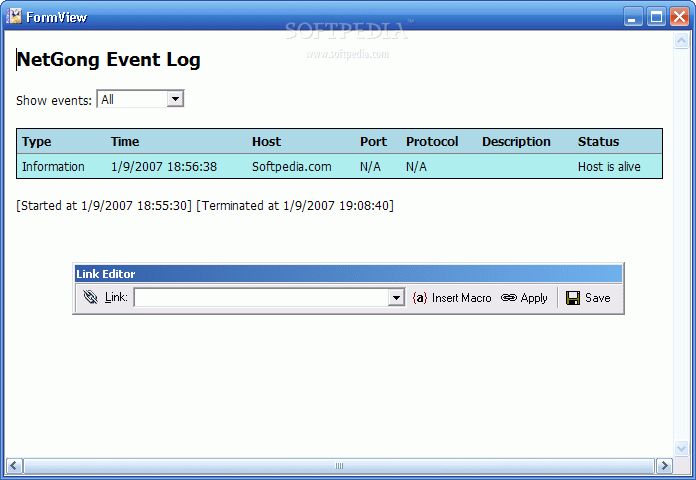Click the FormView application icon in title bar
The width and height of the screenshot is (696, 480).
point(14,16)
